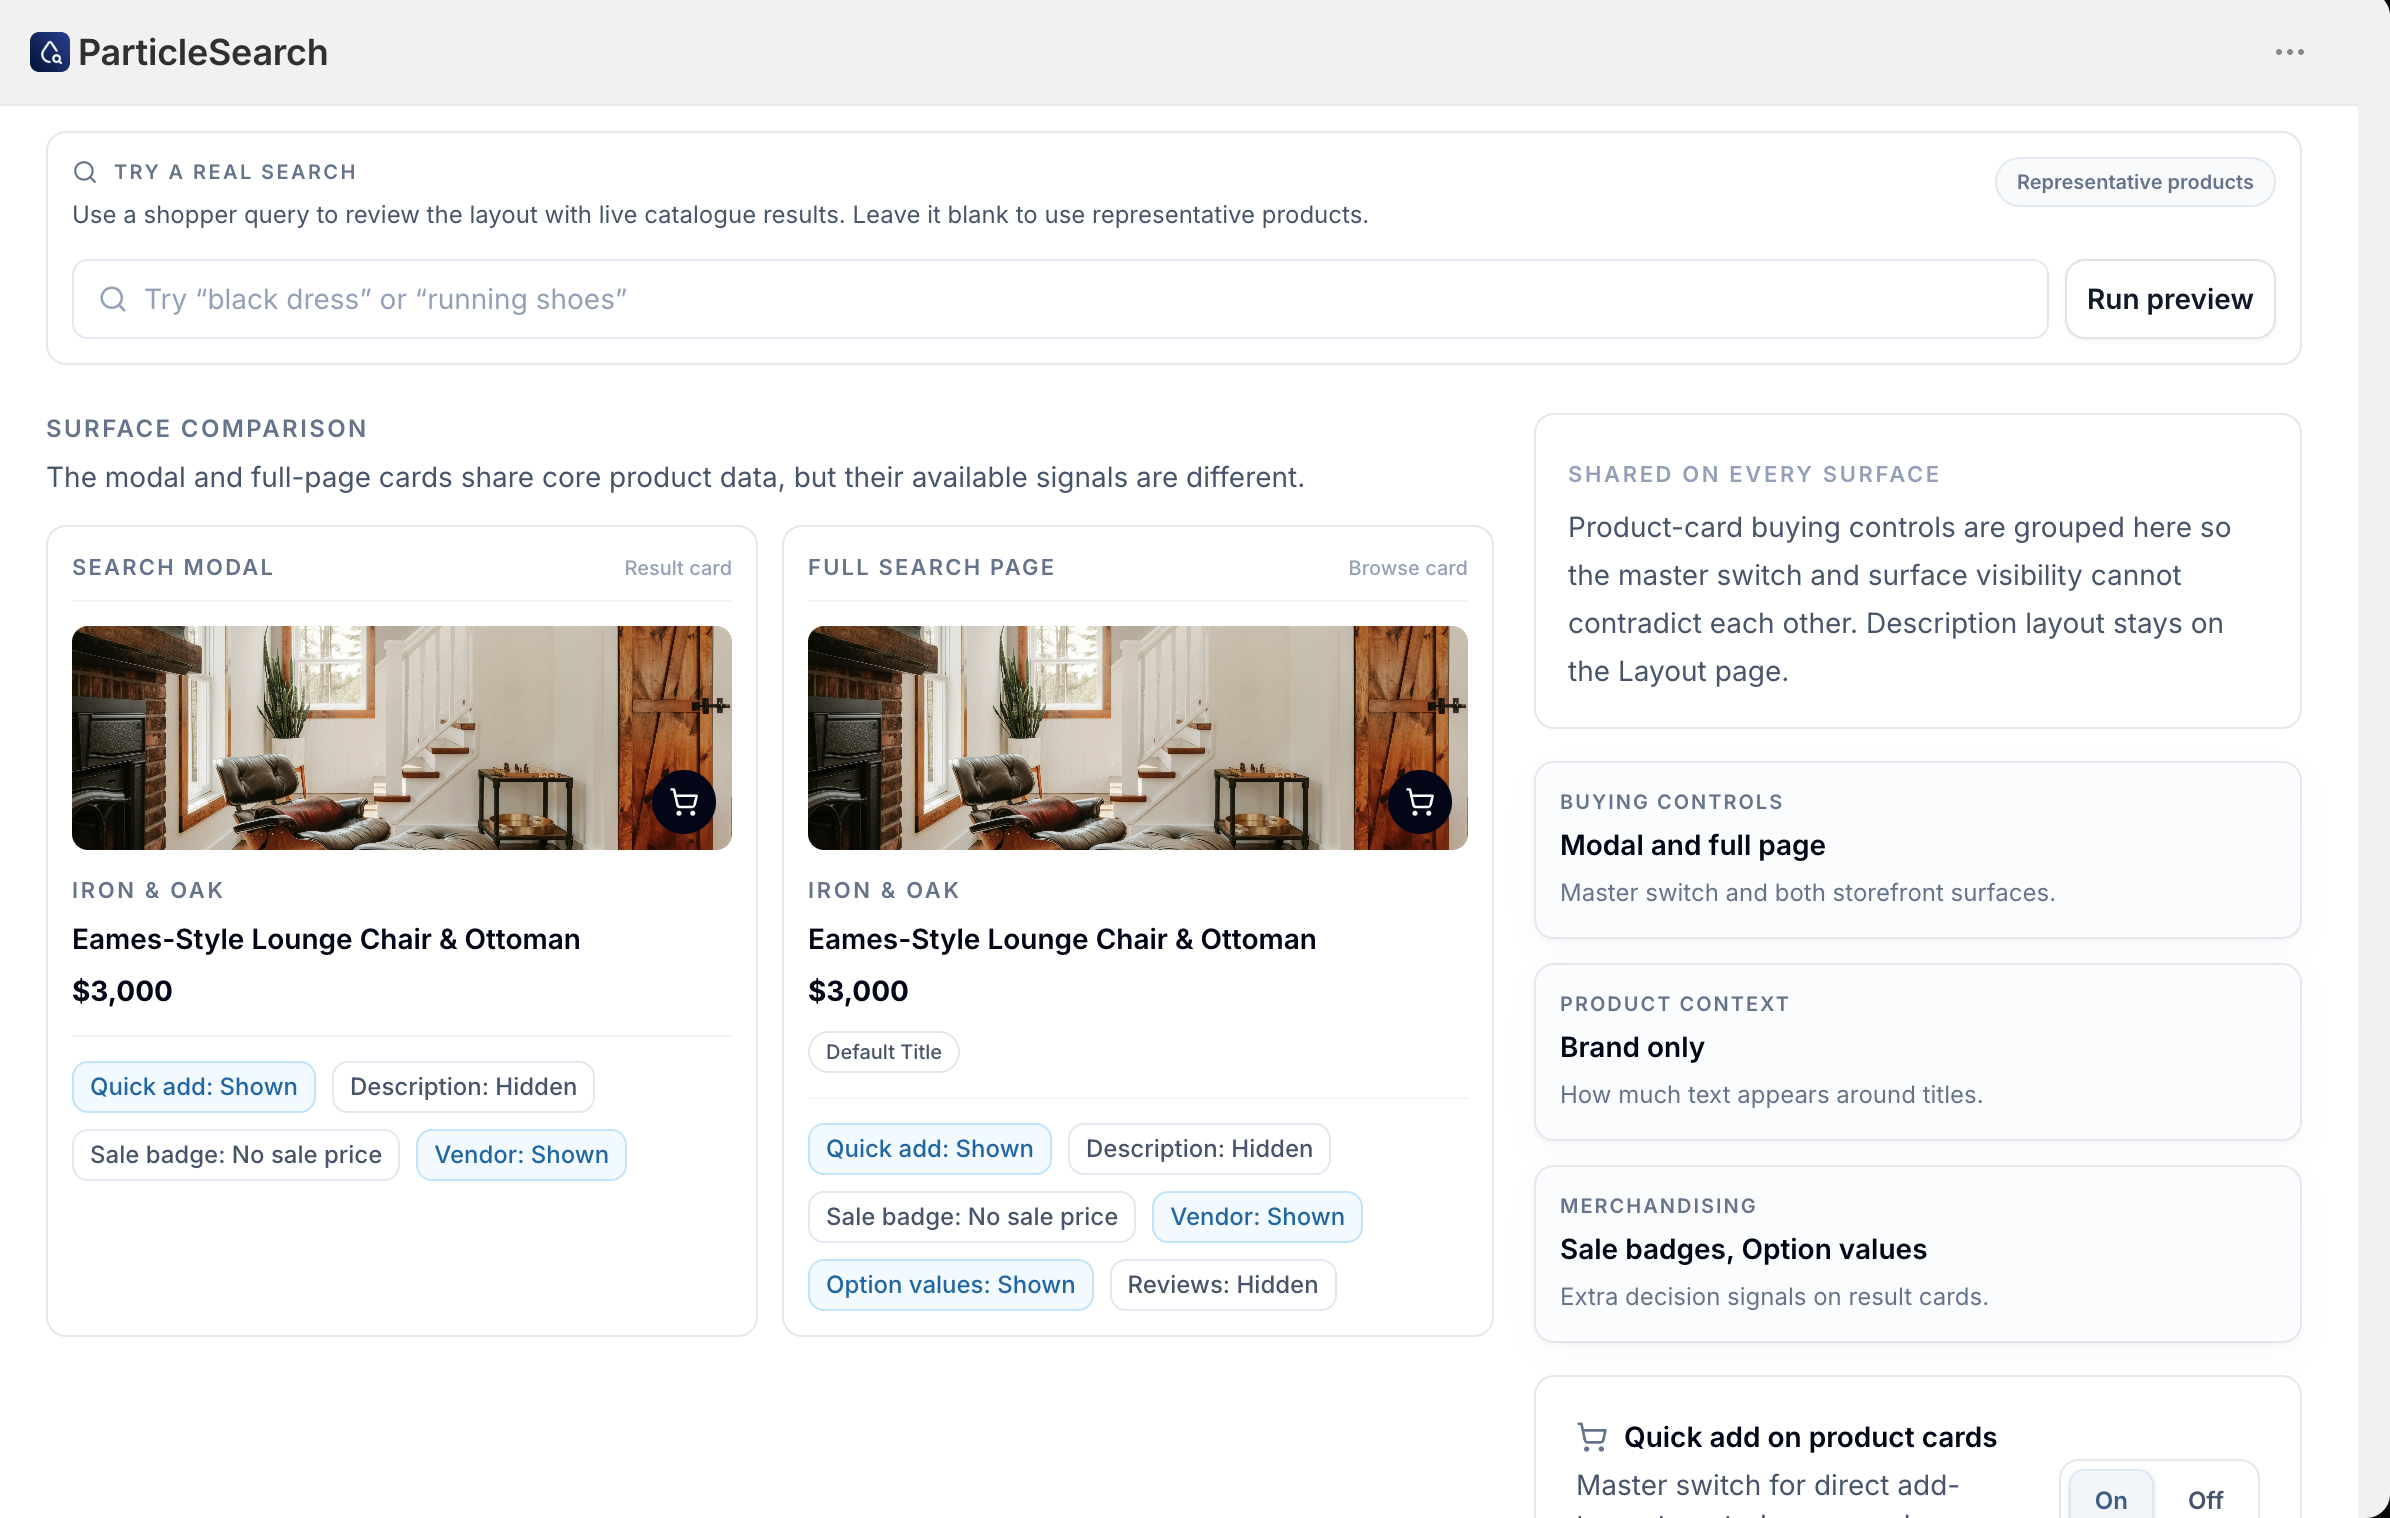Click the Search Modal product image
Screen dimensions: 2390x1518
click(x=402, y=738)
